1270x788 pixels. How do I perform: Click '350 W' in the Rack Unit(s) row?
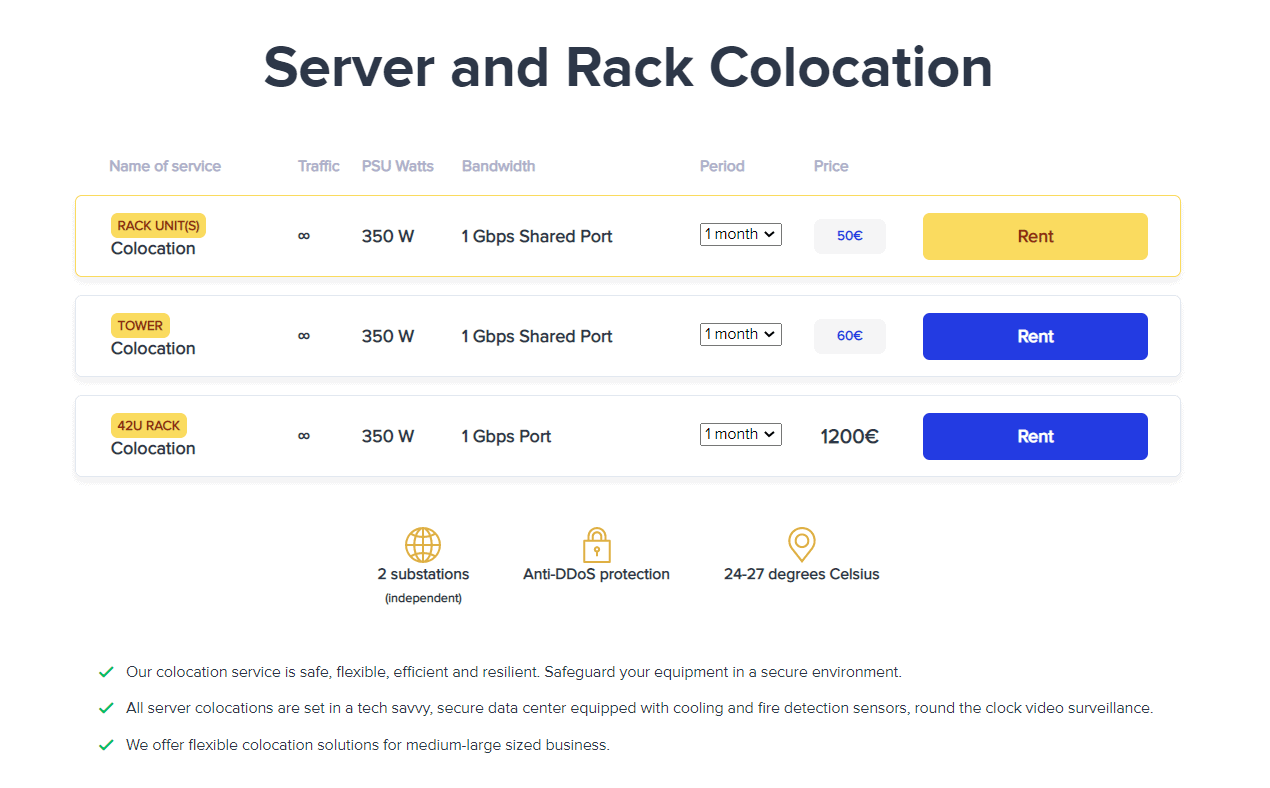click(x=388, y=236)
